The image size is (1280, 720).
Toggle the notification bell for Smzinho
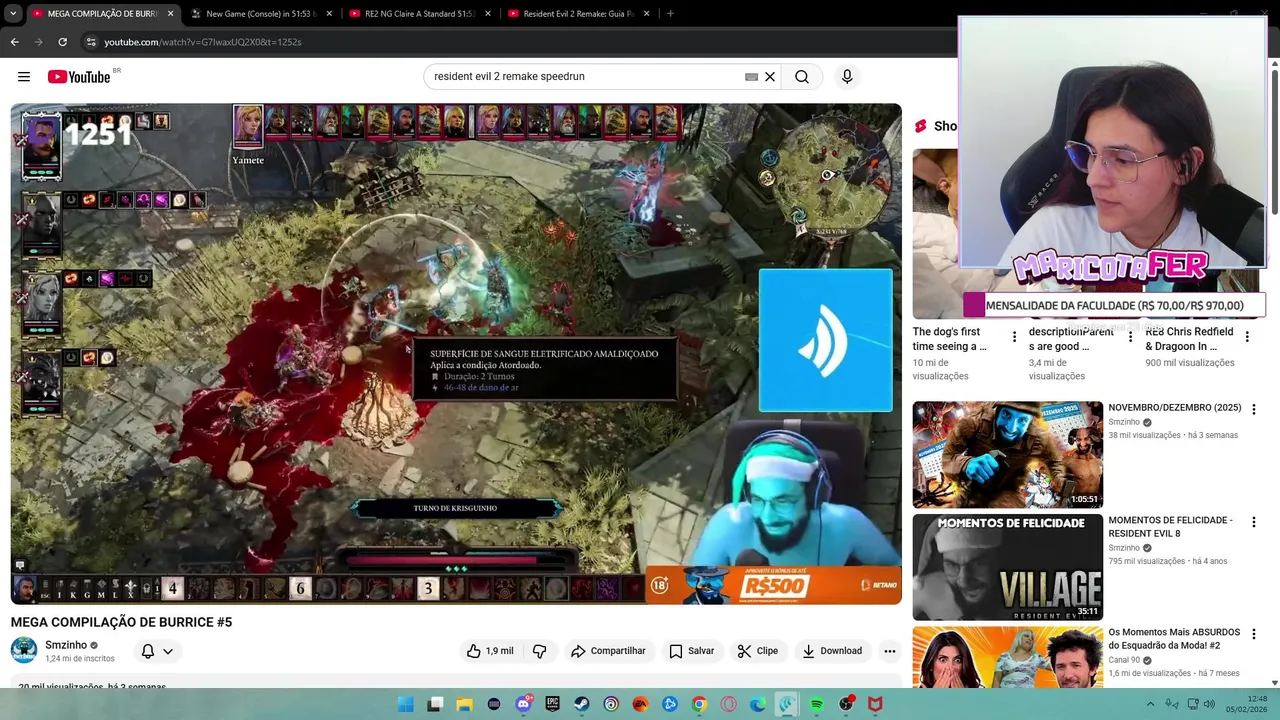pos(148,651)
